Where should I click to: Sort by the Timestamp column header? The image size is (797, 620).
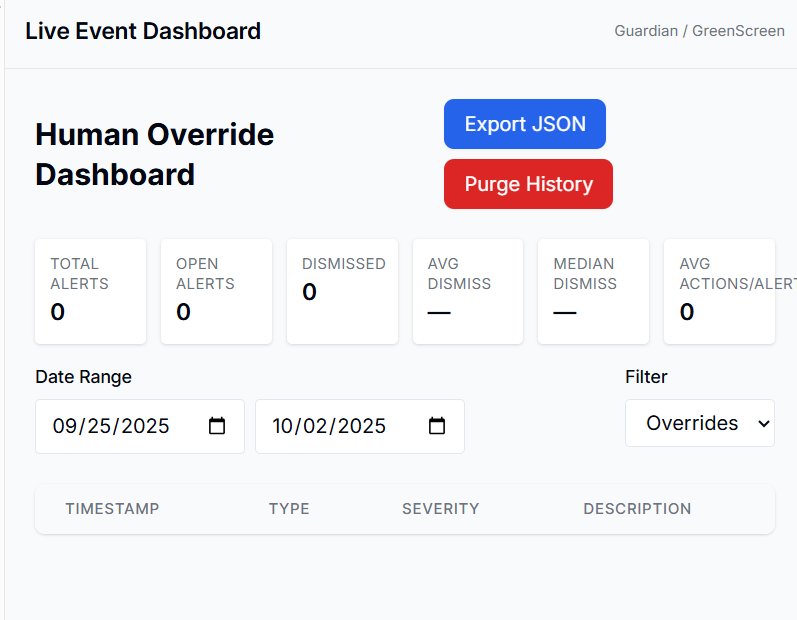click(x=112, y=509)
